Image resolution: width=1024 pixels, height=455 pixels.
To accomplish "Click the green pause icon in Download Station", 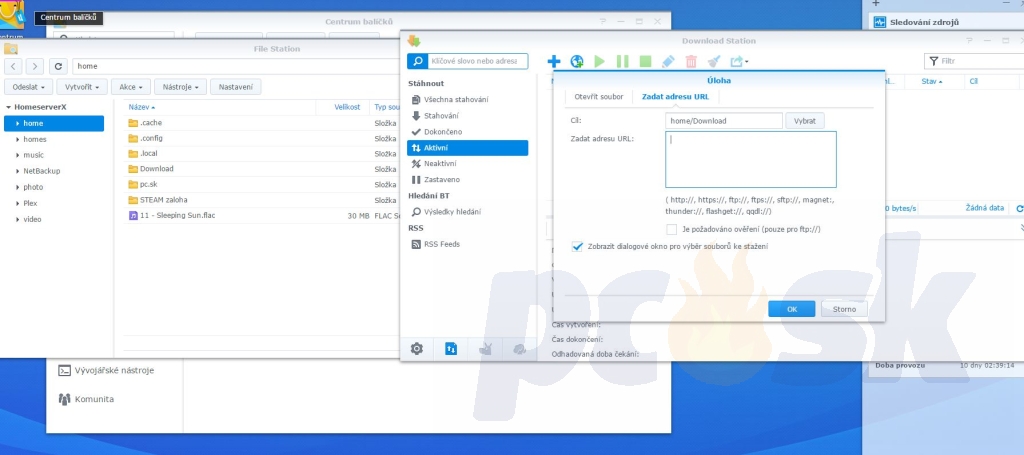I will [622, 61].
